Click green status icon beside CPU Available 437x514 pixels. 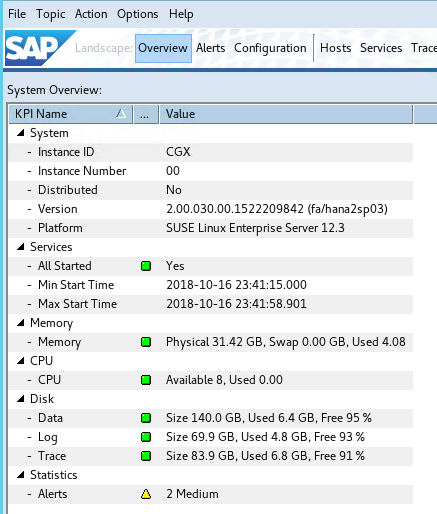(146, 380)
